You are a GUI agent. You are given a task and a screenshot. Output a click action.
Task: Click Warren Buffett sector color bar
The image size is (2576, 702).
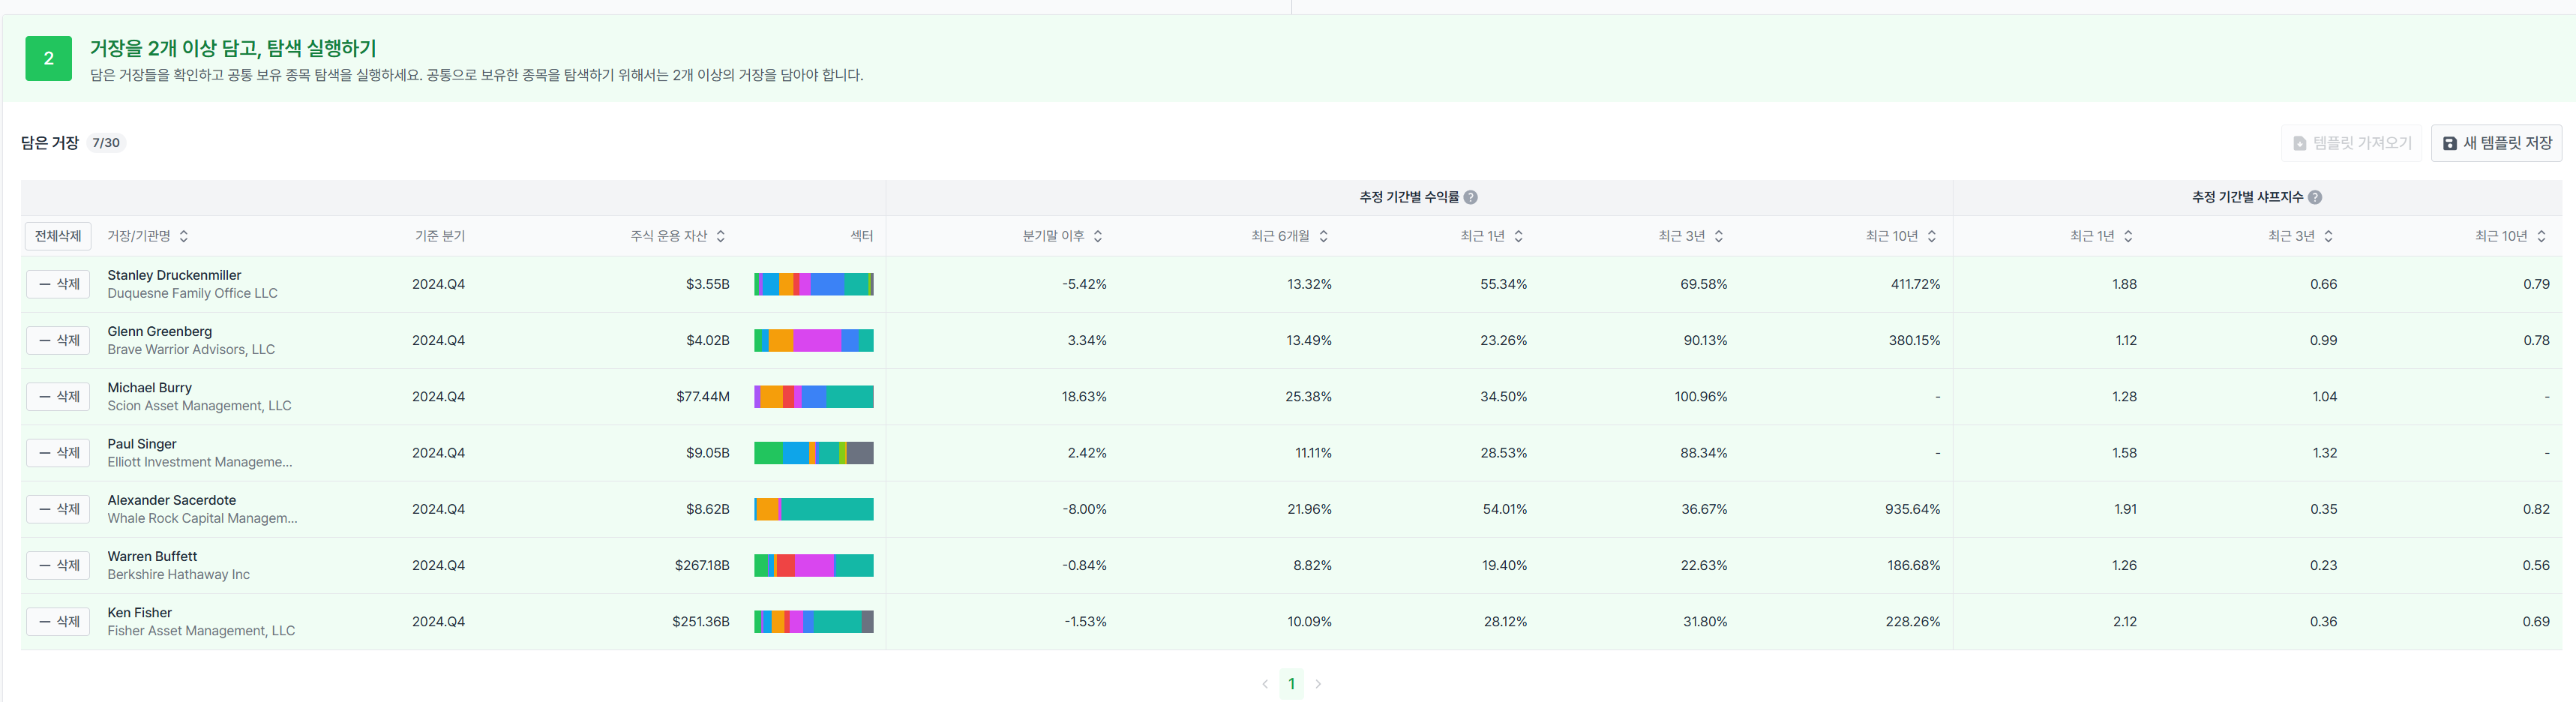pyautogui.click(x=814, y=565)
